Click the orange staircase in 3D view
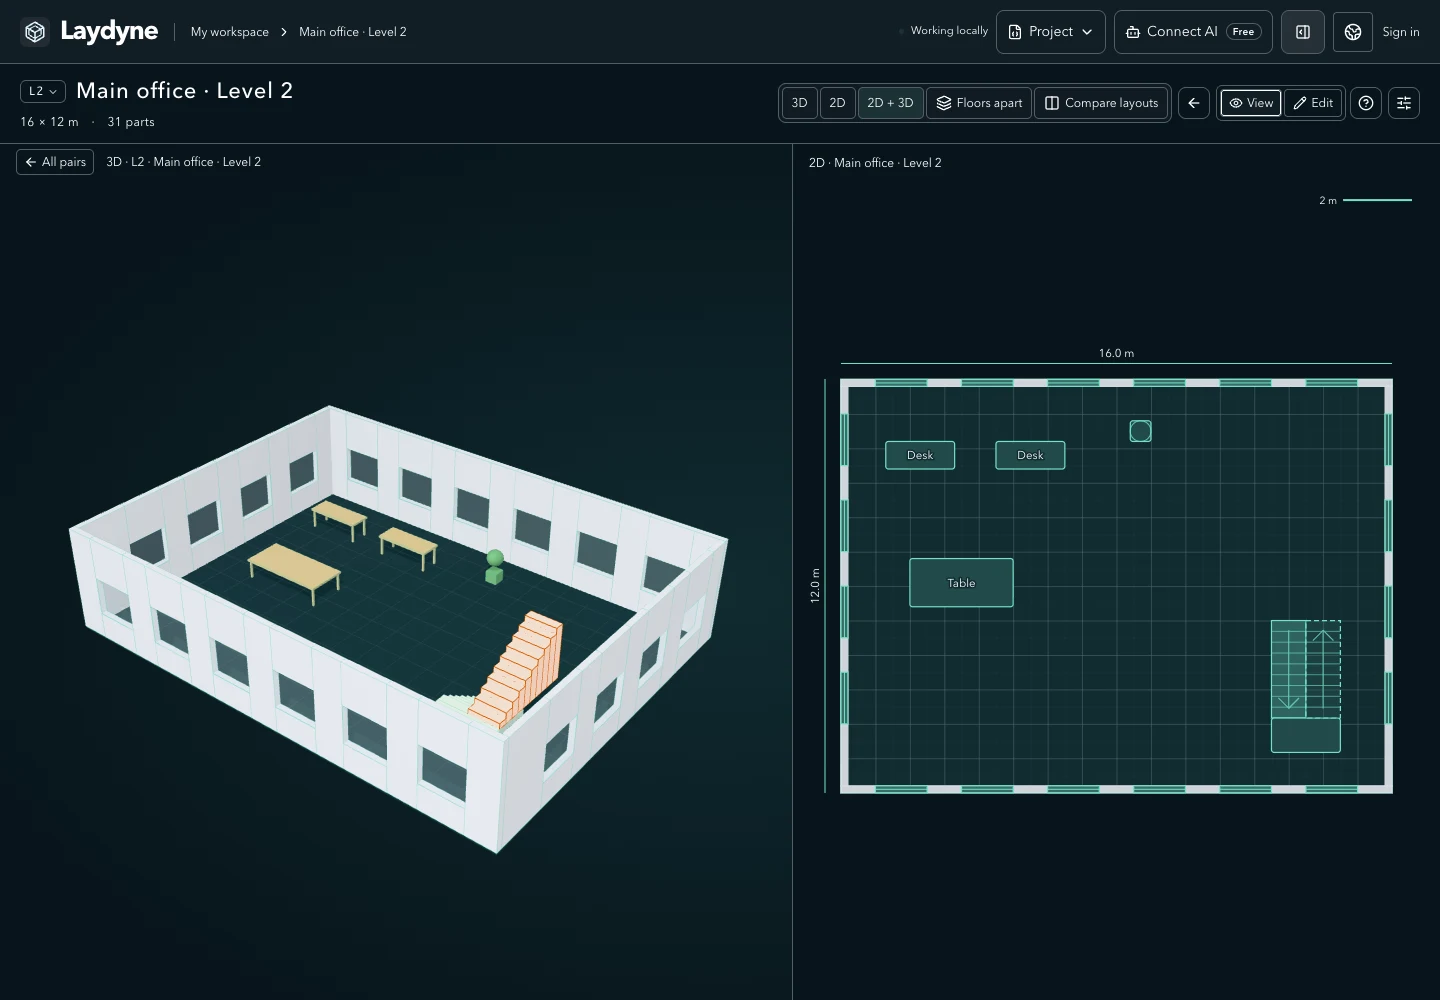Image resolution: width=1440 pixels, height=1000 pixels. click(518, 670)
